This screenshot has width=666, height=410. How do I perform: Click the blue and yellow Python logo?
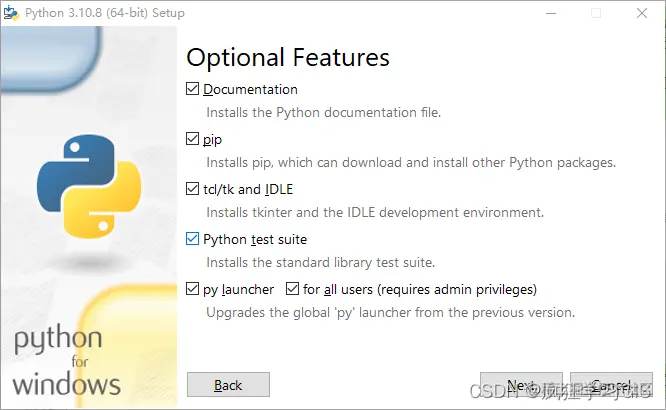coord(89,186)
